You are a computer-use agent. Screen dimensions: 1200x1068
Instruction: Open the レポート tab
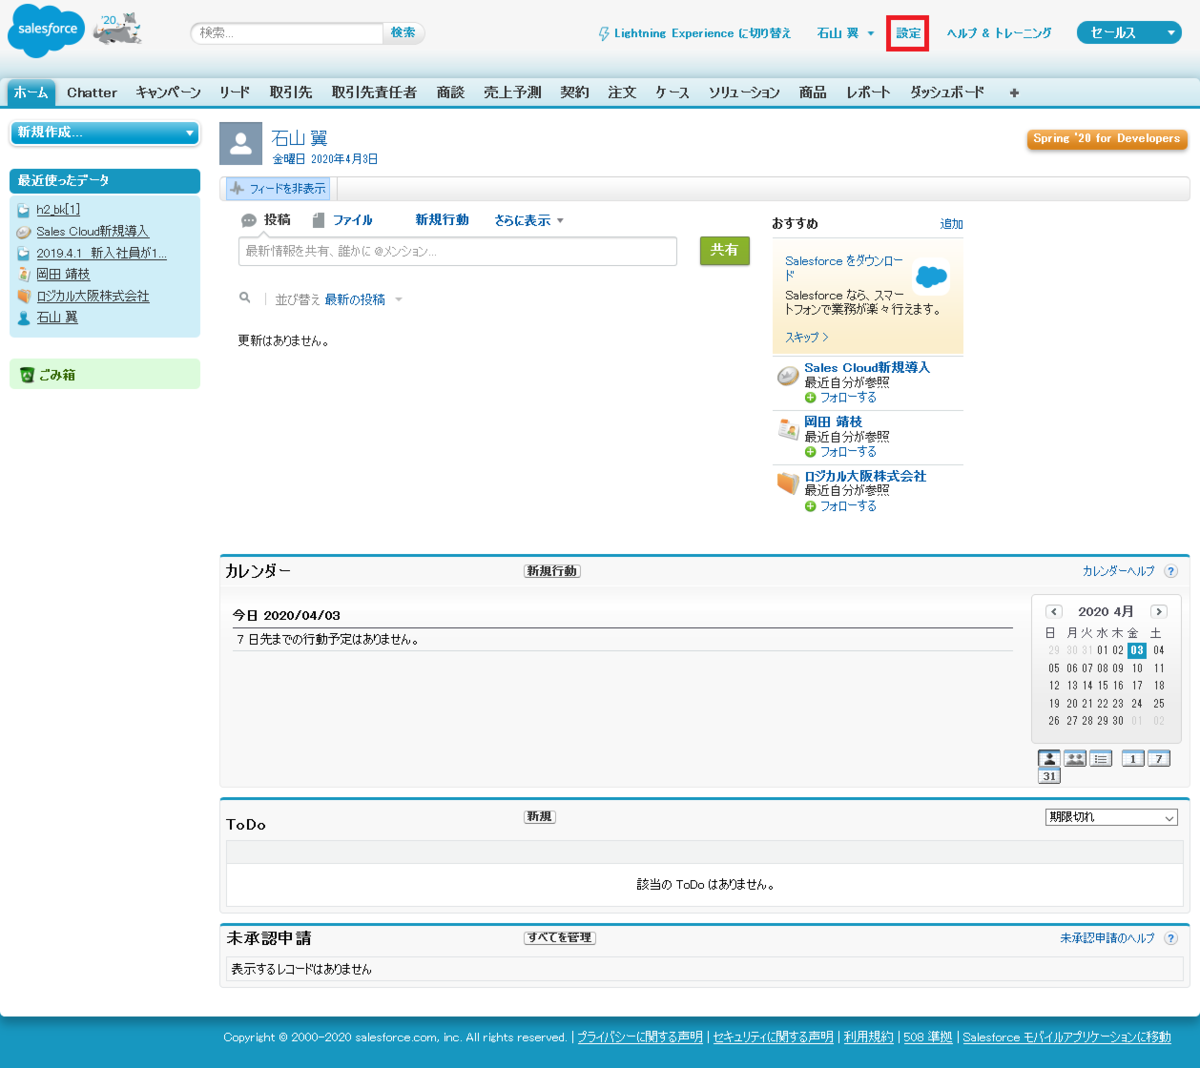(868, 93)
